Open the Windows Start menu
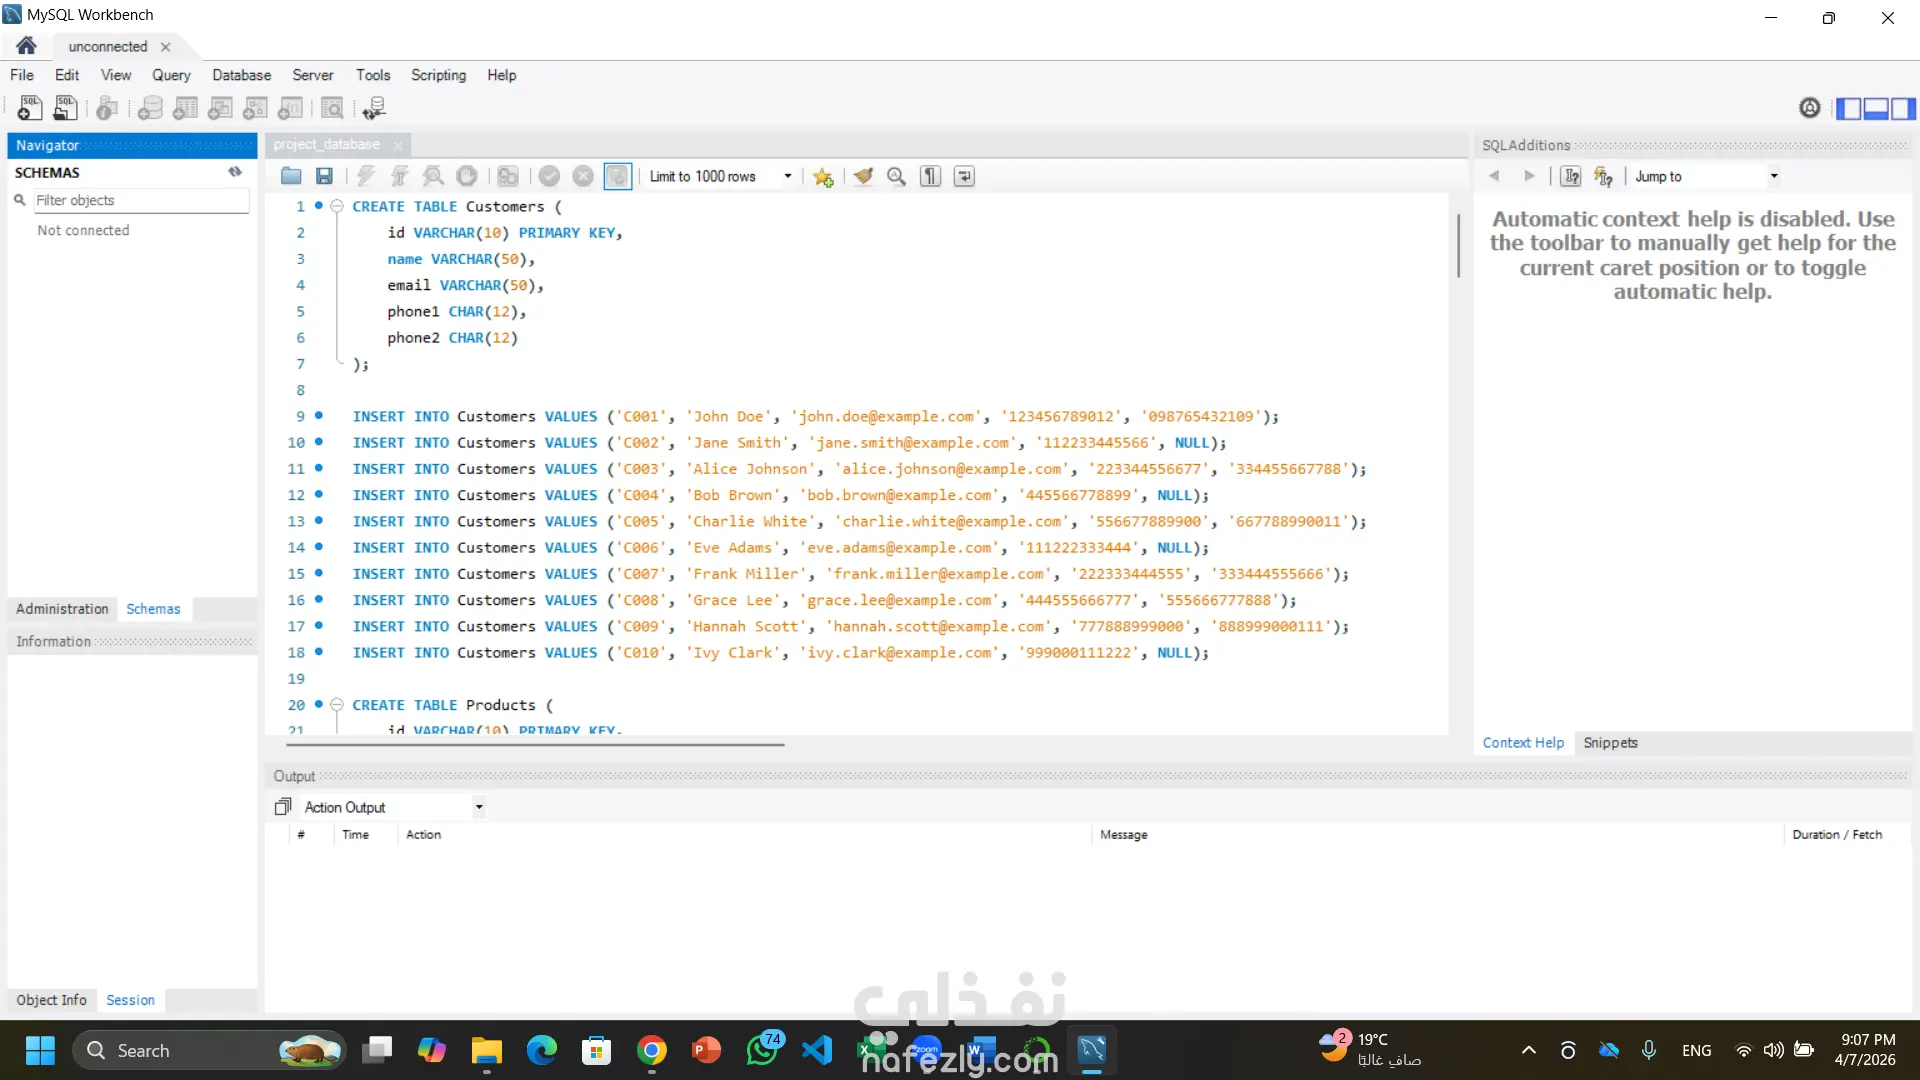The image size is (1920, 1080). point(40,1051)
